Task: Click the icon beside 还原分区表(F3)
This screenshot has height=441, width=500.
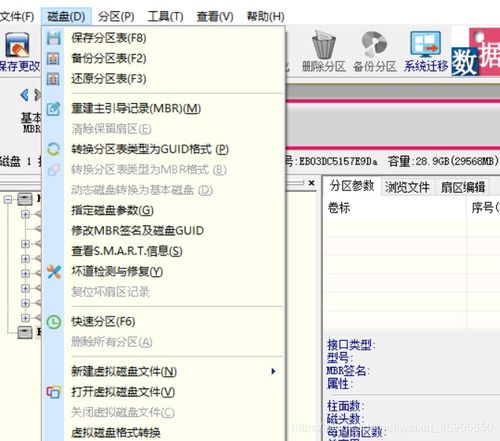Action: [x=53, y=79]
